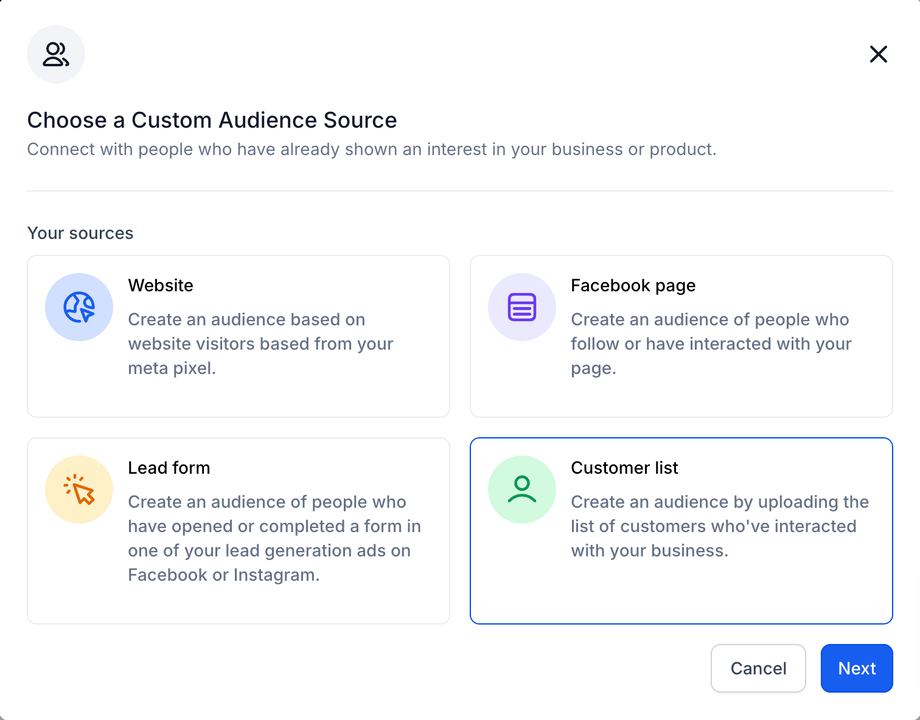Select the Facebook page source title
Screen dimensions: 920x720
point(633,285)
